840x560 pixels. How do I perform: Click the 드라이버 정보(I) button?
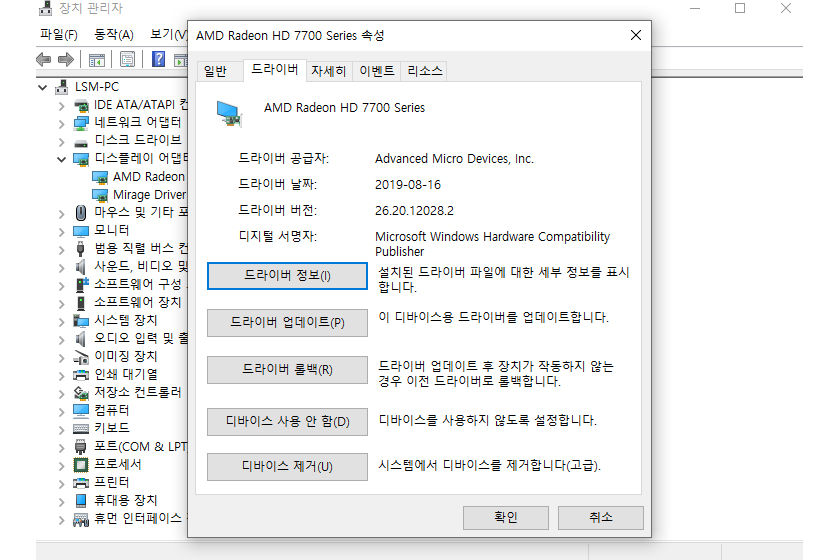click(288, 275)
